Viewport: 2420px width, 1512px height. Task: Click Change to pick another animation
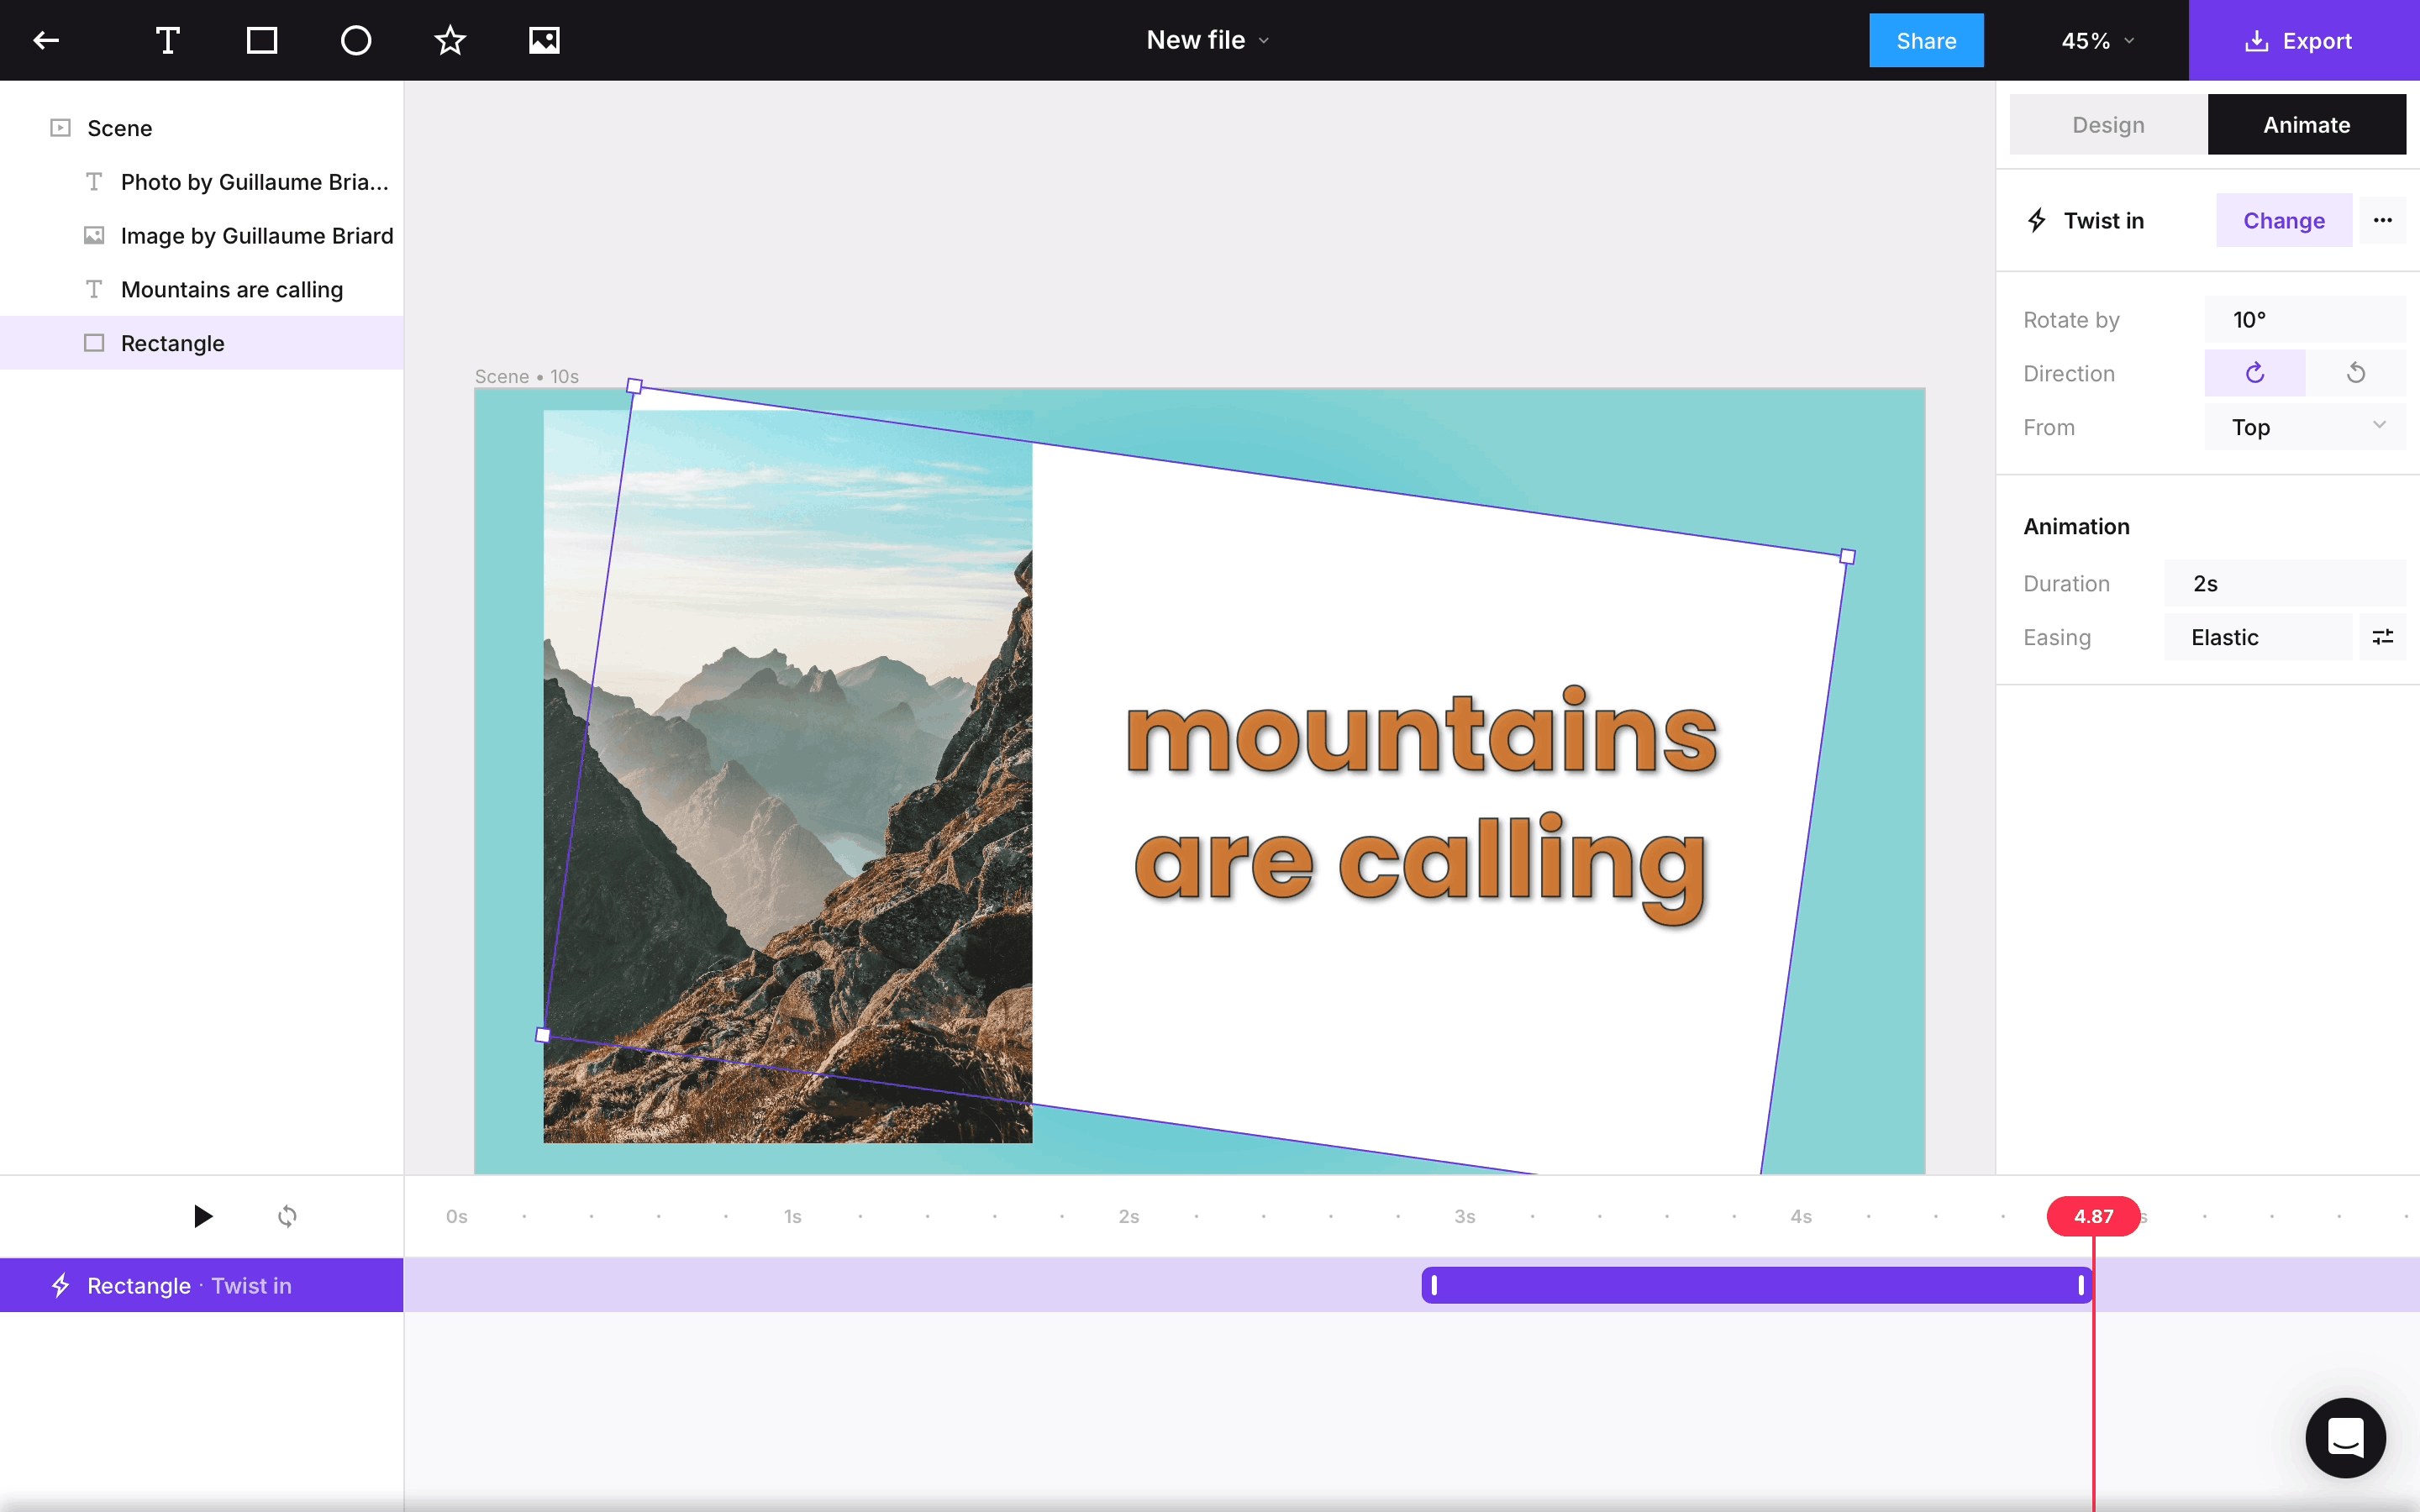click(2283, 220)
